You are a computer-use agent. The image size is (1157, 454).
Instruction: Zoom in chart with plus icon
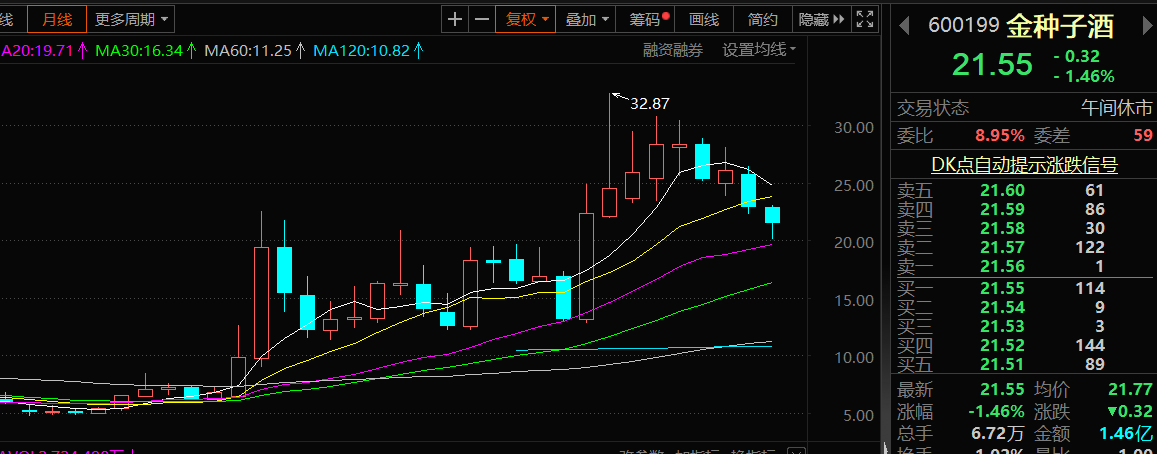click(x=456, y=19)
